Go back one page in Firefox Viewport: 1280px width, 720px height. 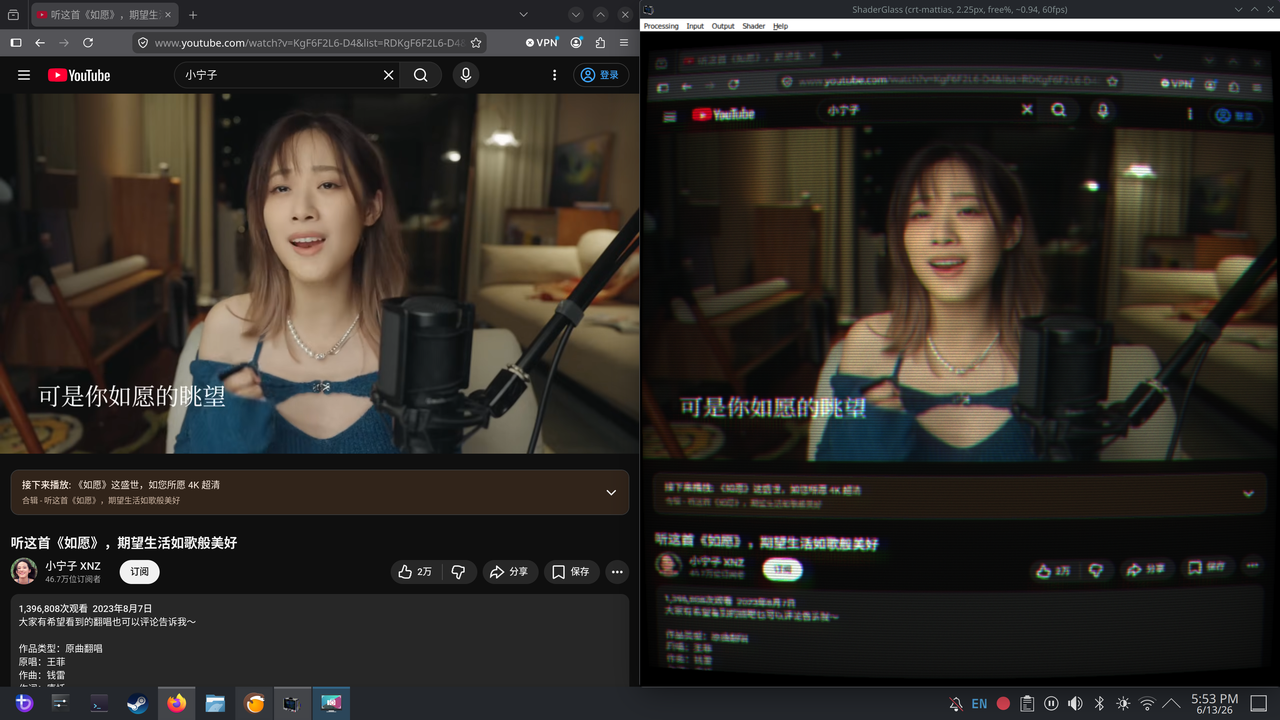point(40,43)
